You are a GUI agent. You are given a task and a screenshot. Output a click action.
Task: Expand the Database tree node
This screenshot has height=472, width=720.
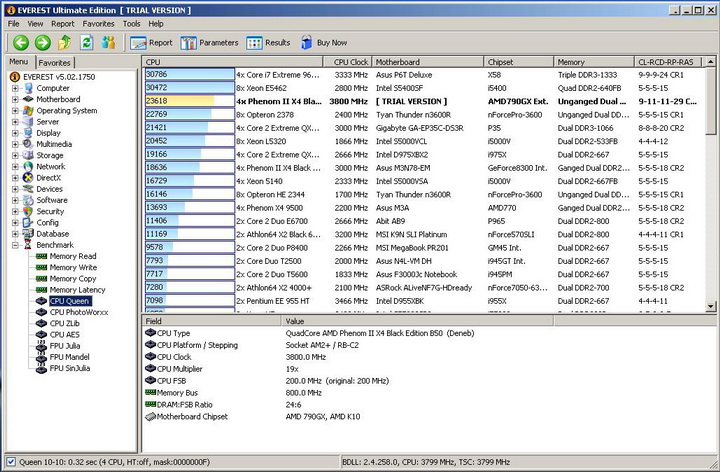tap(15, 234)
